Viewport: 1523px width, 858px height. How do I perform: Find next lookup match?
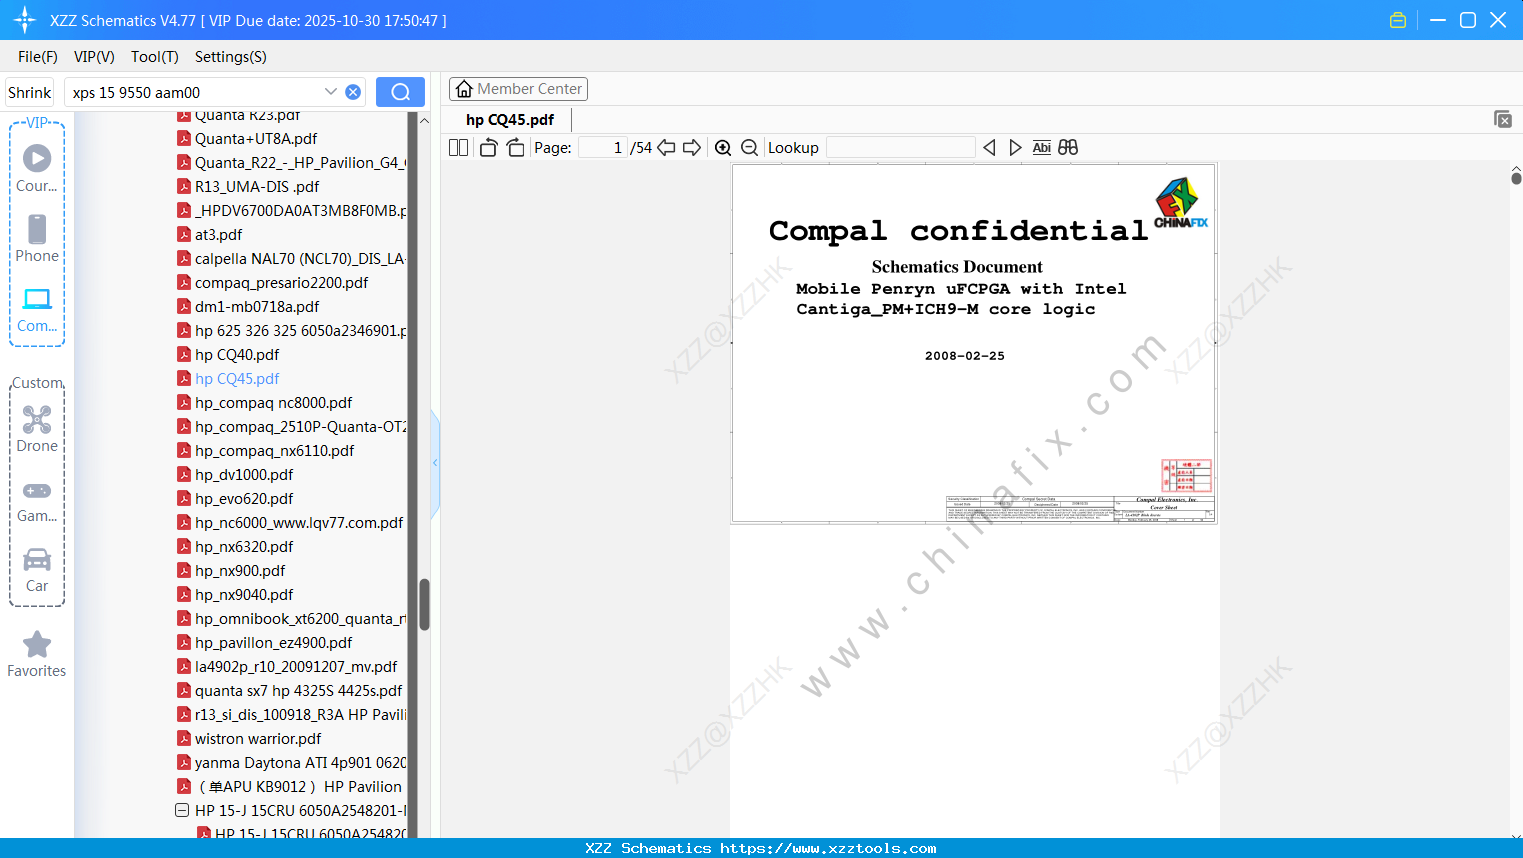[x=1015, y=147]
